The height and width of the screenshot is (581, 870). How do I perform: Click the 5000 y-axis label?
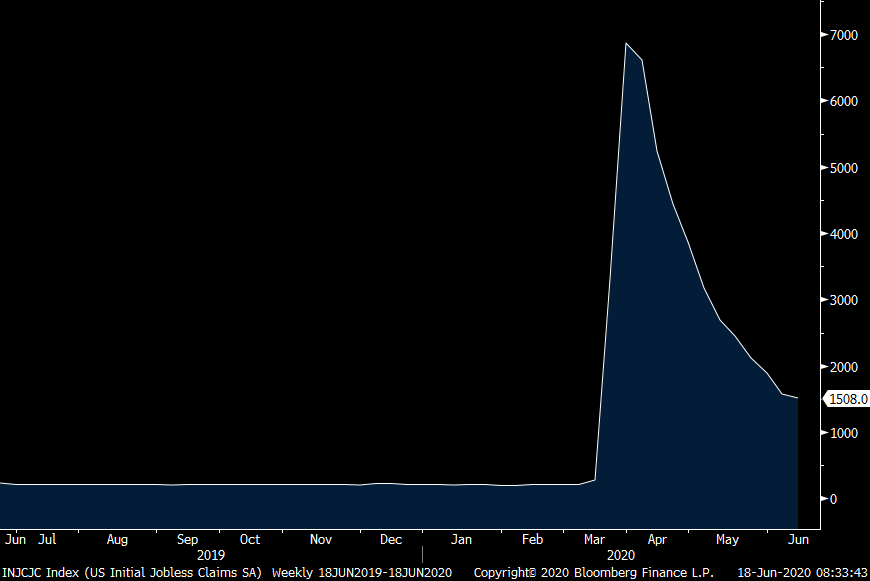click(843, 168)
